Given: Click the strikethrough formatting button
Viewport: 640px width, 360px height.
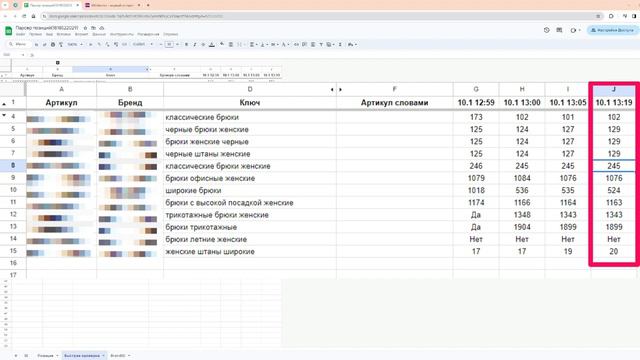Looking at the screenshot, I should 203,44.
